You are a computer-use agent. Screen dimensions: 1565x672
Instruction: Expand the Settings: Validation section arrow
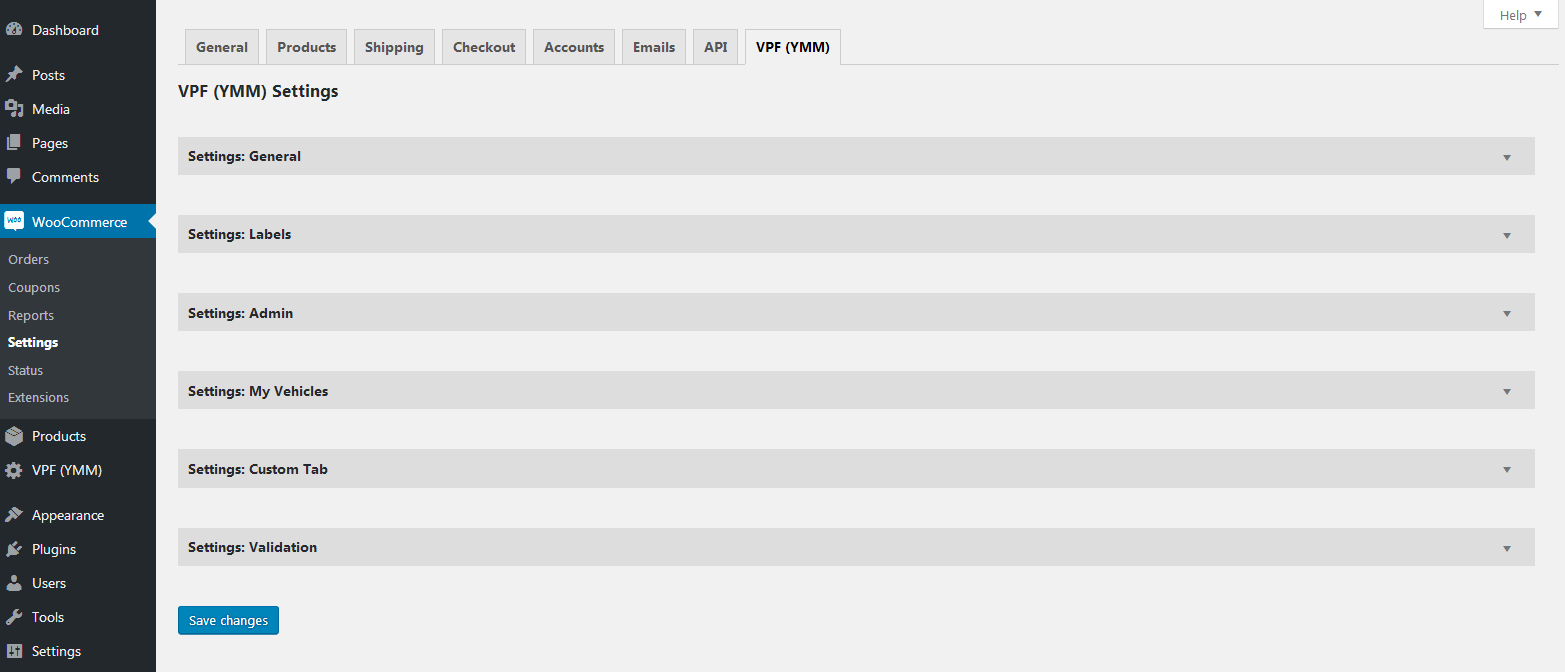click(1507, 548)
